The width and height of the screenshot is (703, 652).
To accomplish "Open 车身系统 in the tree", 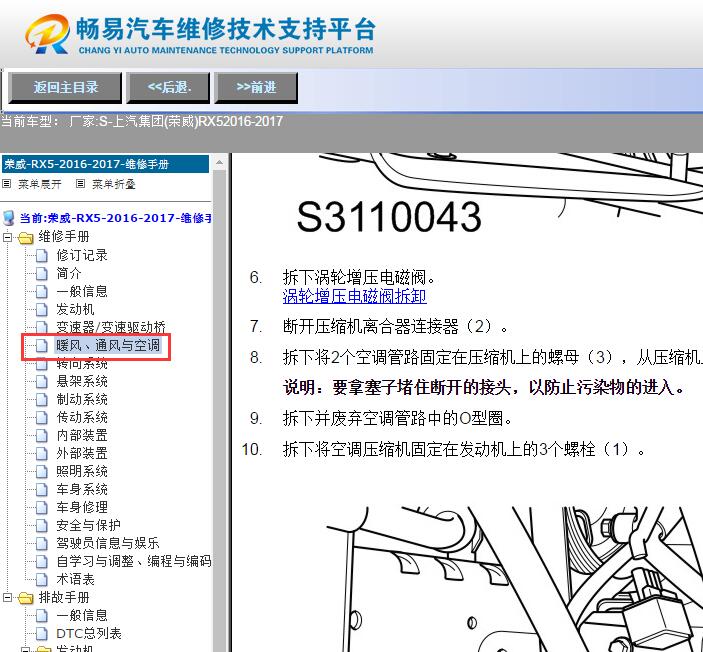I will coord(82,489).
